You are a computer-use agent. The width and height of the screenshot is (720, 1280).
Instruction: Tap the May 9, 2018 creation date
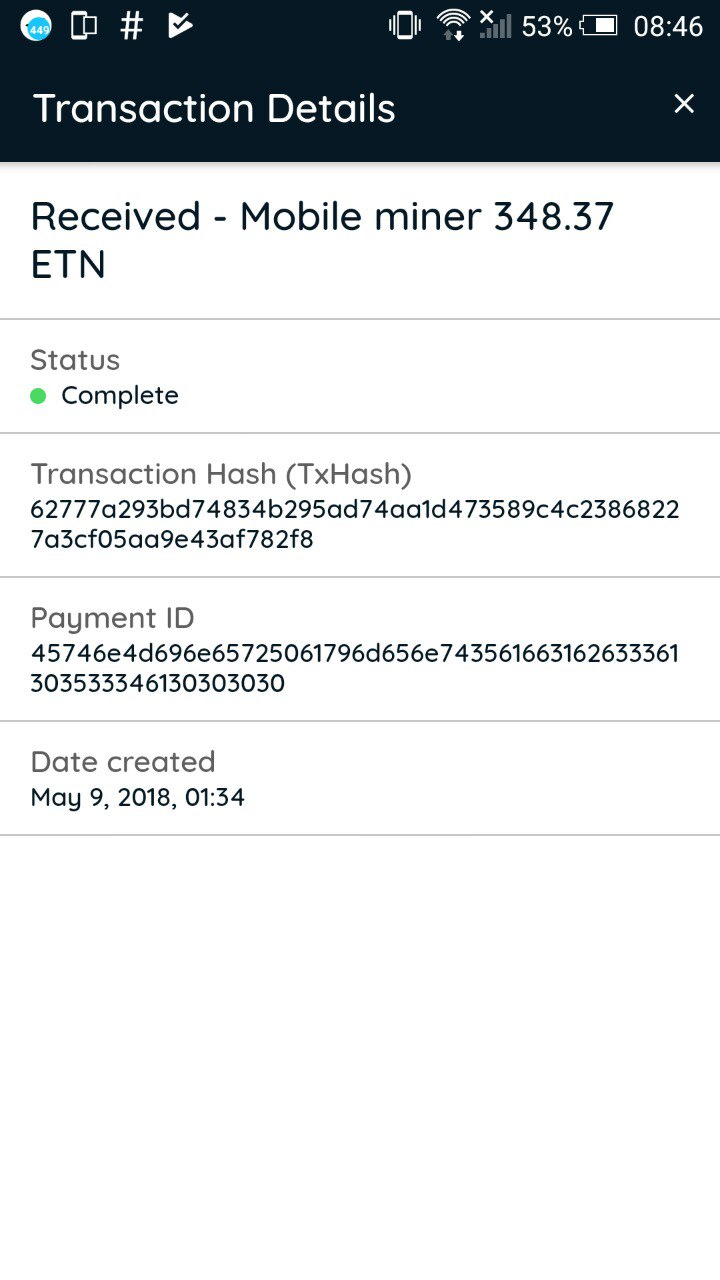[x=138, y=797]
